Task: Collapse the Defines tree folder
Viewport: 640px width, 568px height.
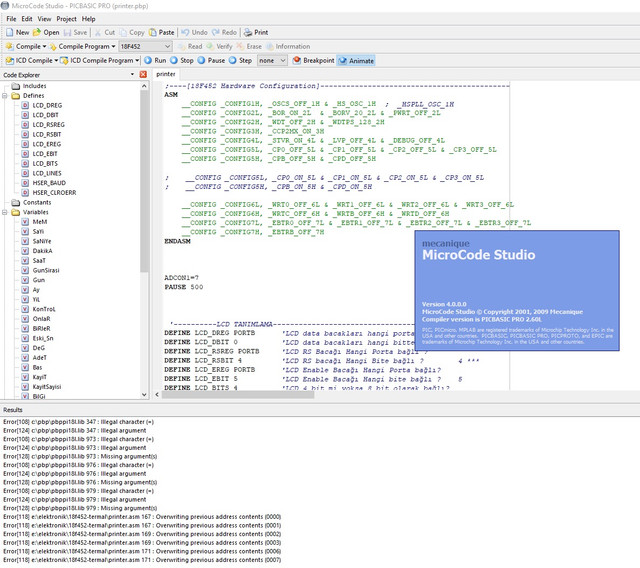Action: click(x=5, y=96)
